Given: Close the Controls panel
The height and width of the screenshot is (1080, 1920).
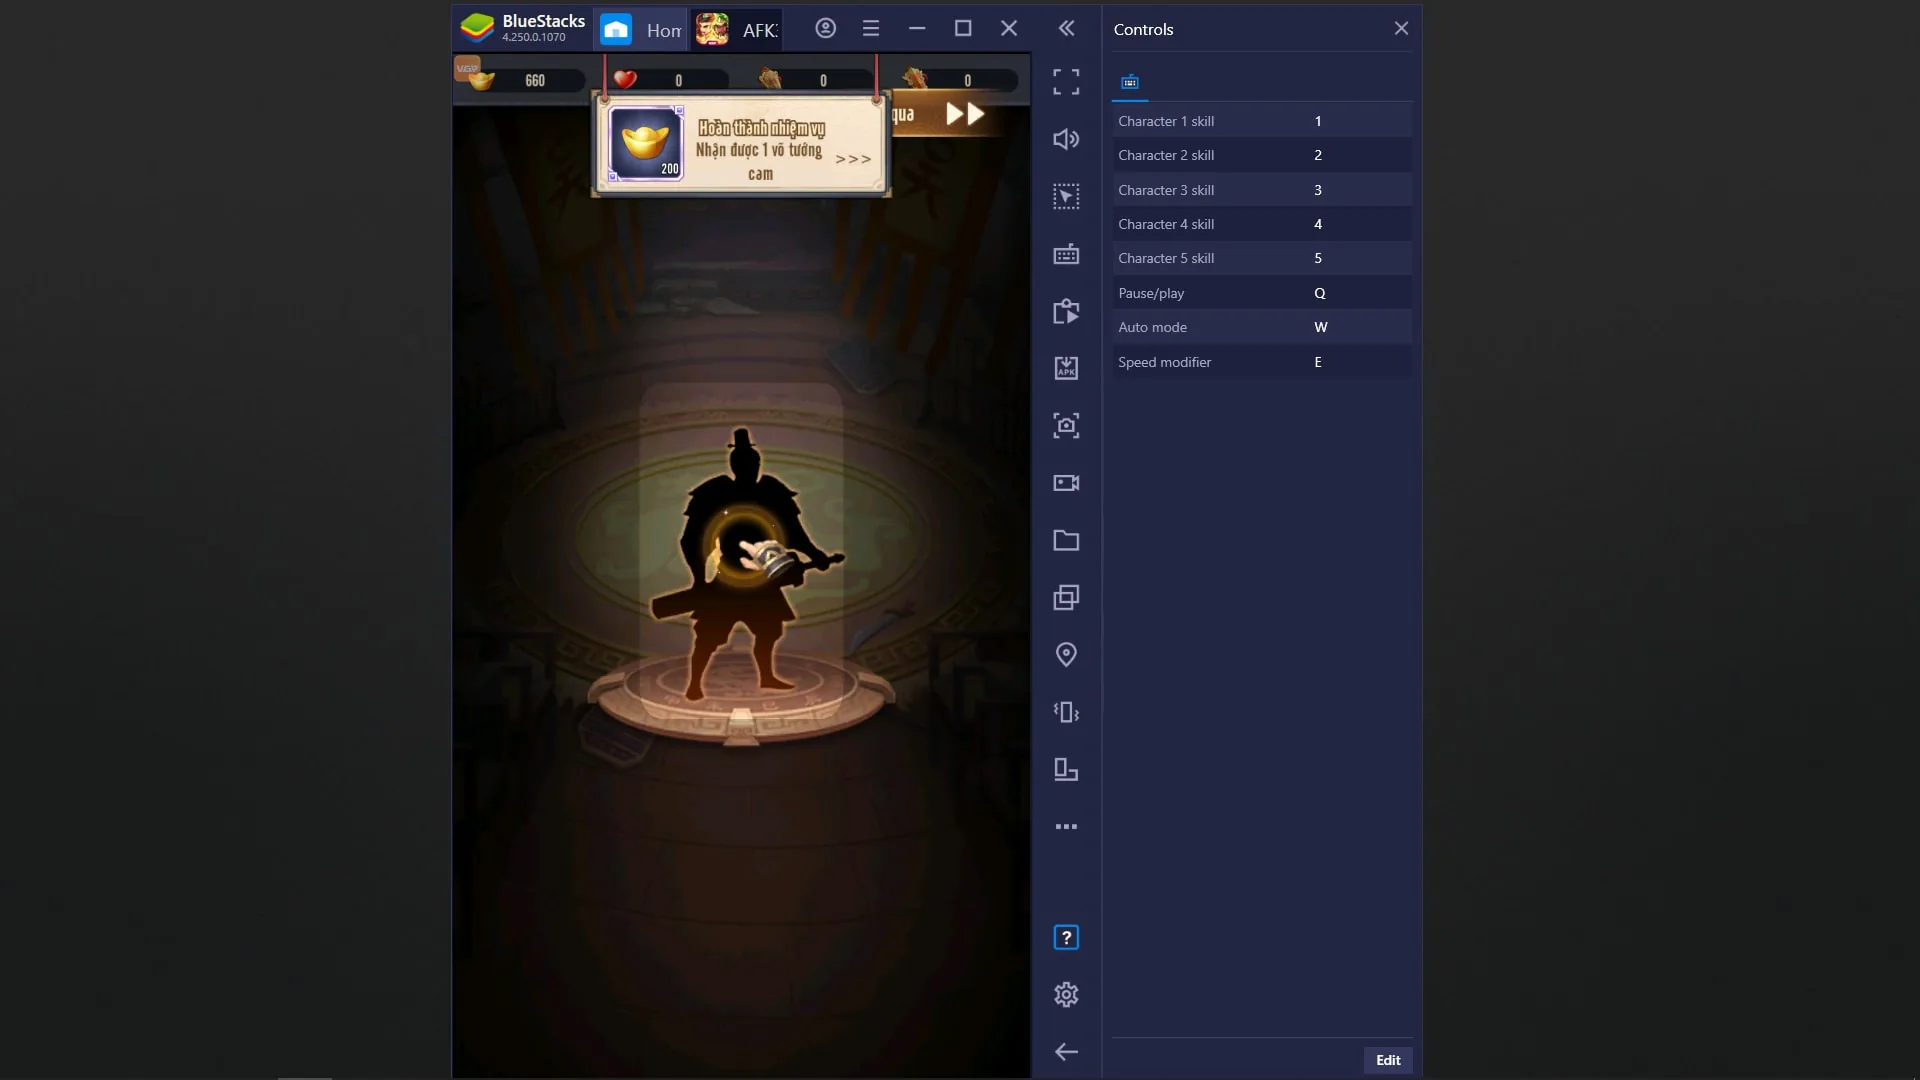Looking at the screenshot, I should [x=1401, y=29].
